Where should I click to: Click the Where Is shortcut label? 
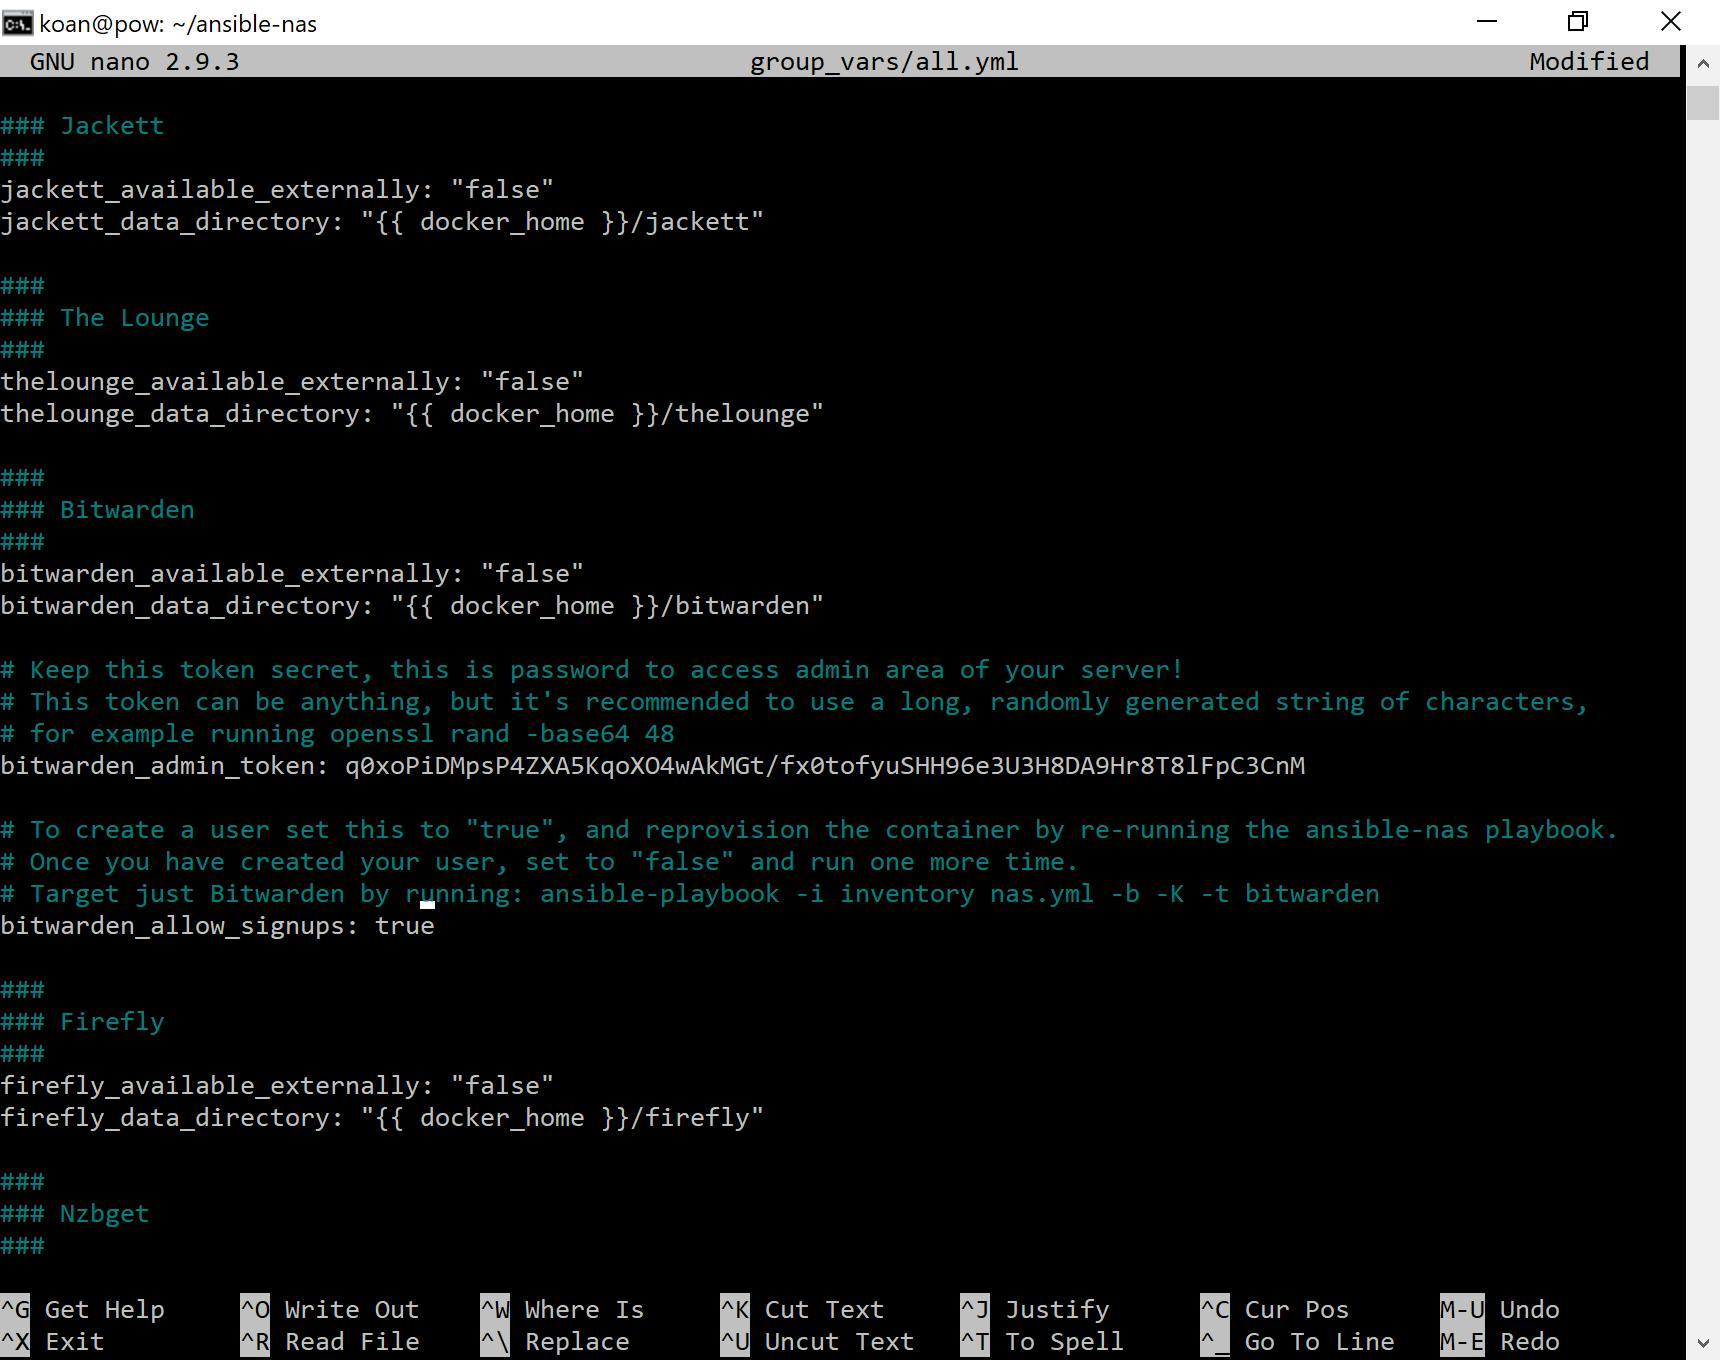coord(584,1310)
